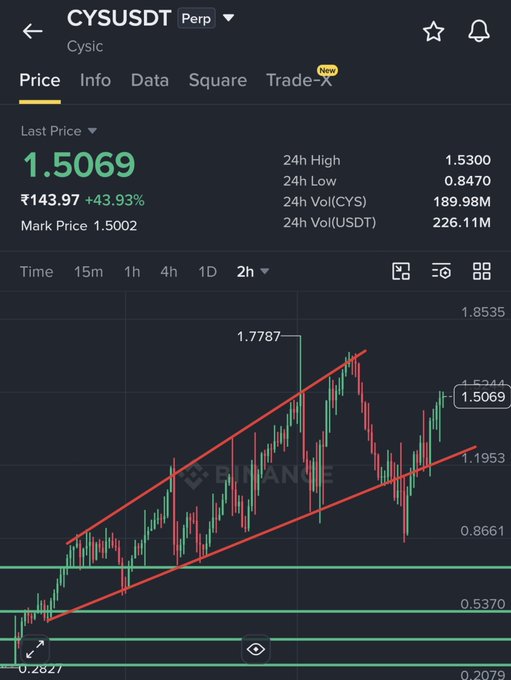Open the Square tab
Image resolution: width=511 pixels, height=680 pixels.
tap(218, 80)
